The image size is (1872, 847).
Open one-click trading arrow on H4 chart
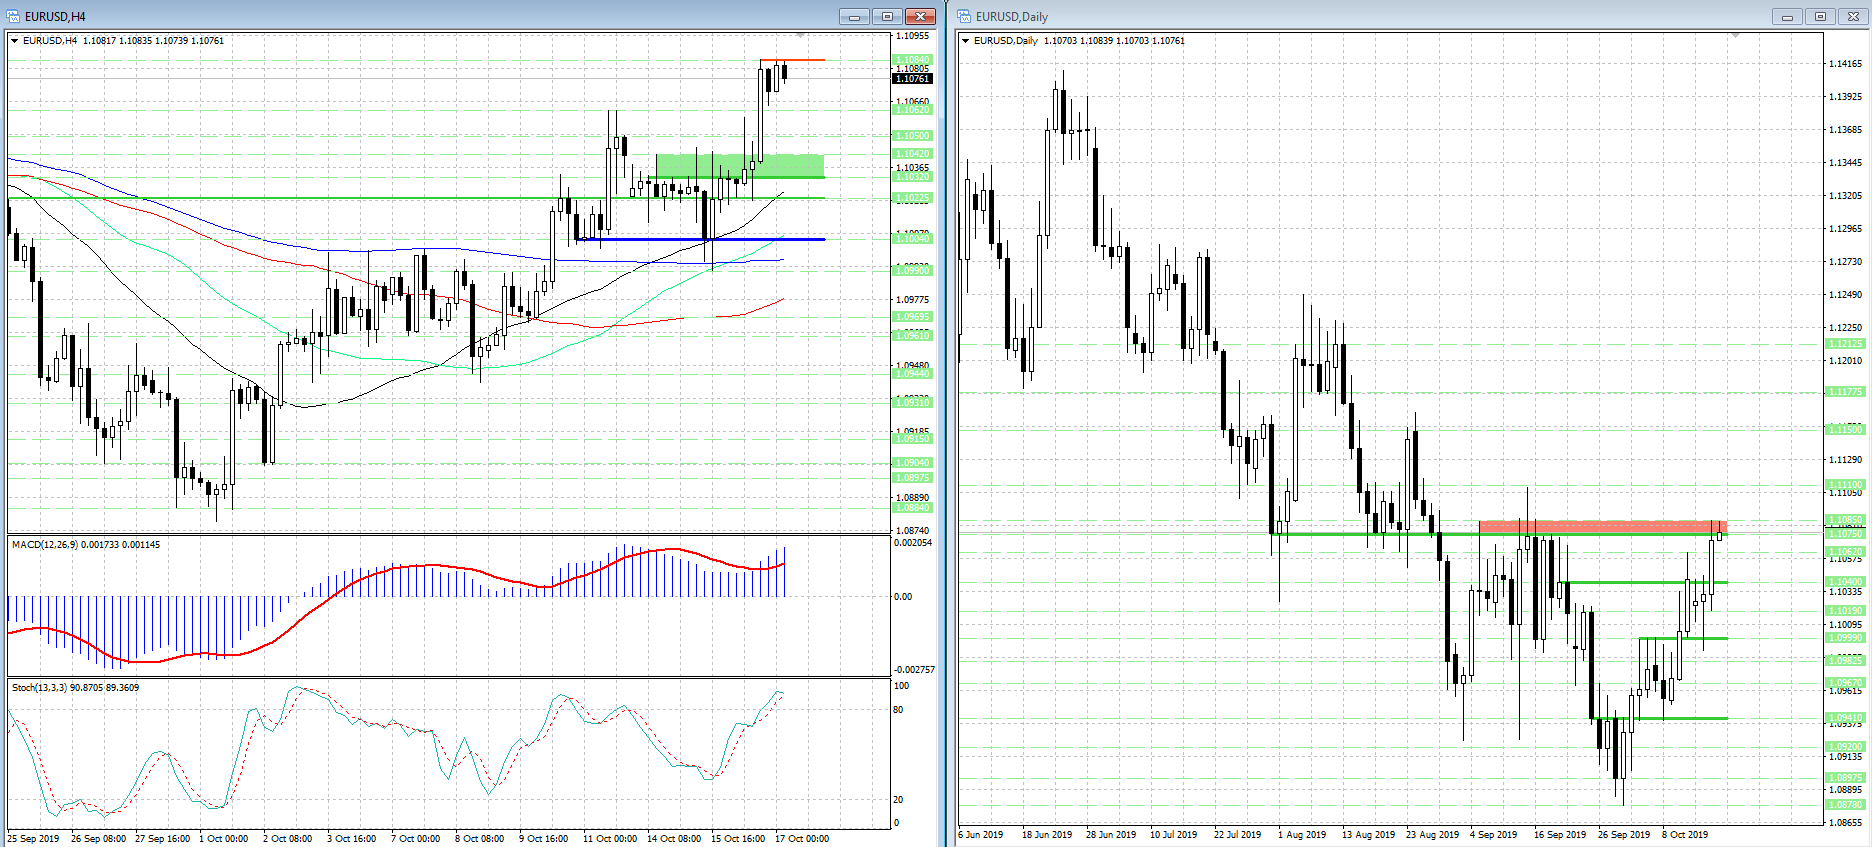15,41
